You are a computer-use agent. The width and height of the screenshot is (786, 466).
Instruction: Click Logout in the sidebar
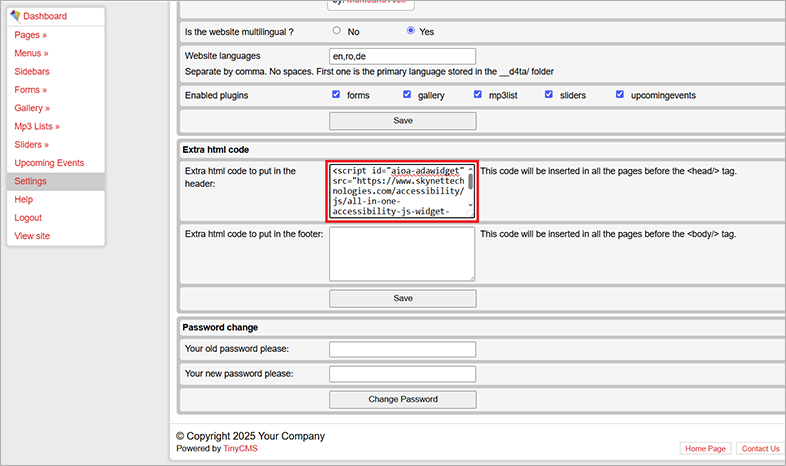pyautogui.click(x=28, y=218)
